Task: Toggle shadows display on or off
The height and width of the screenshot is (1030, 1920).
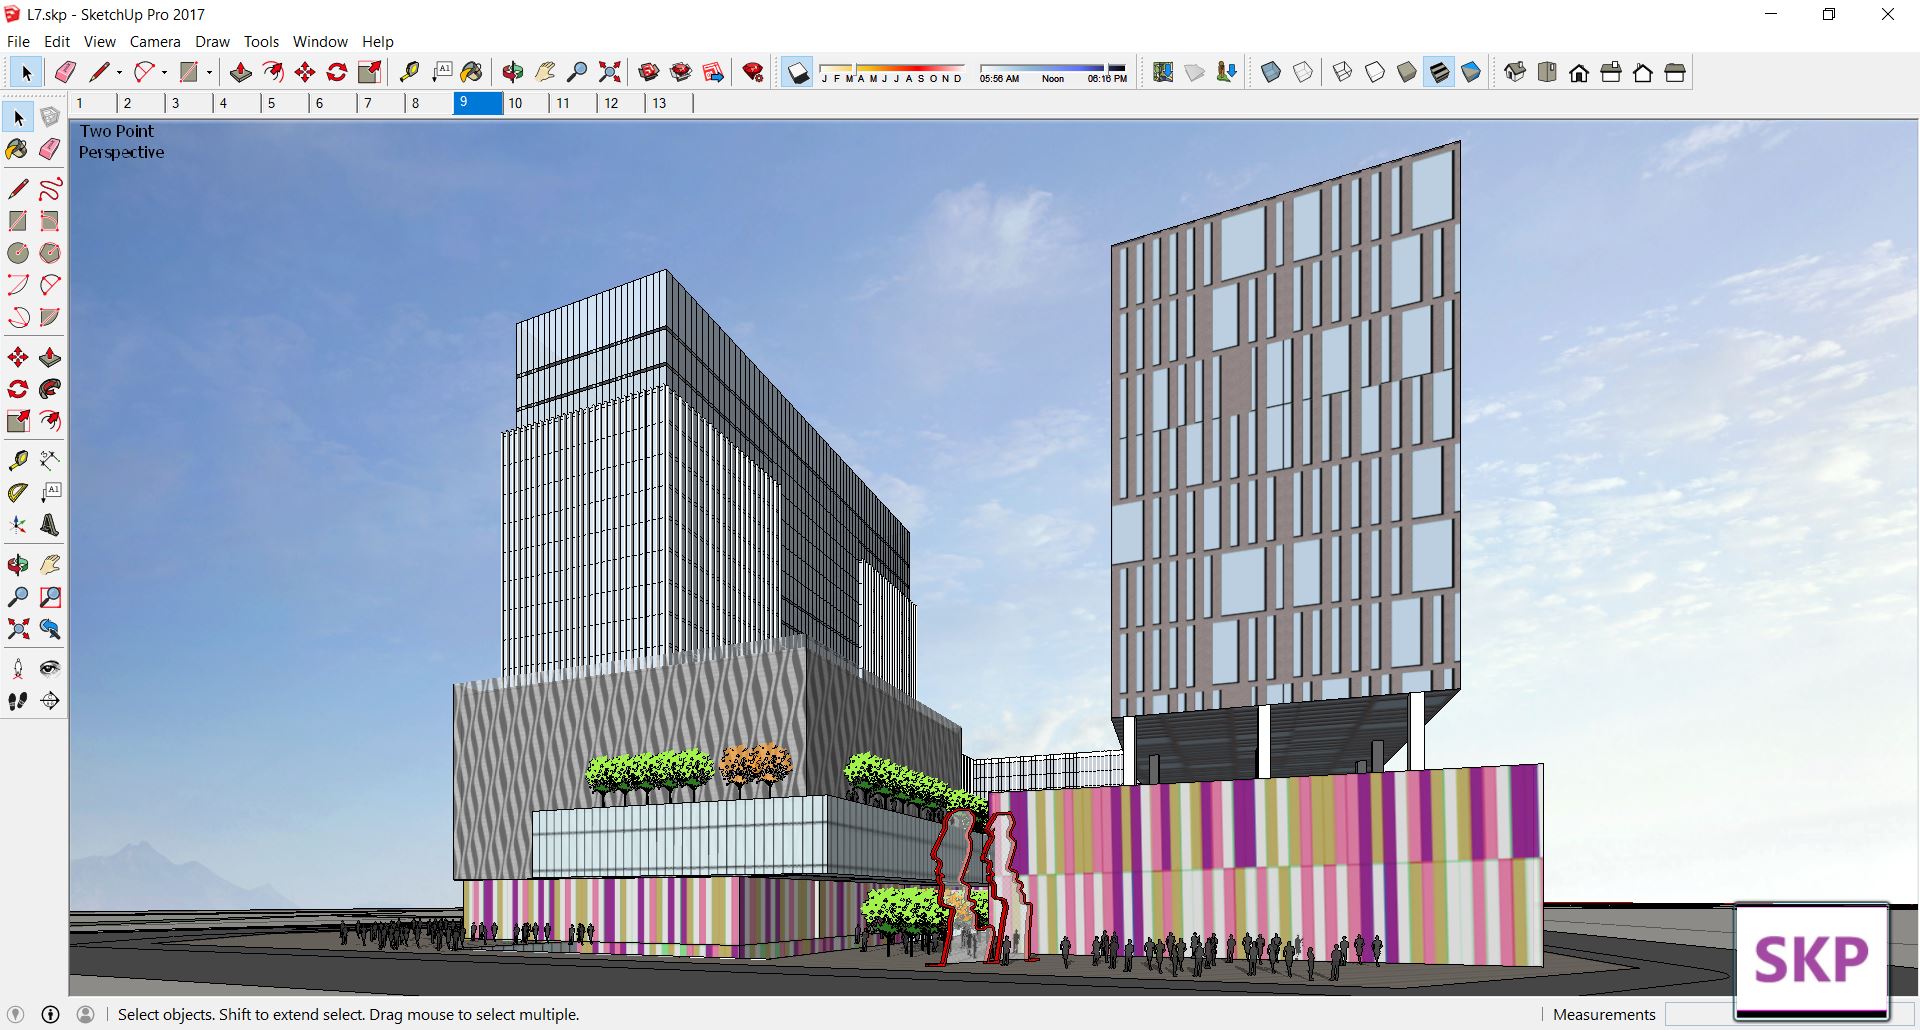Action: (x=797, y=72)
